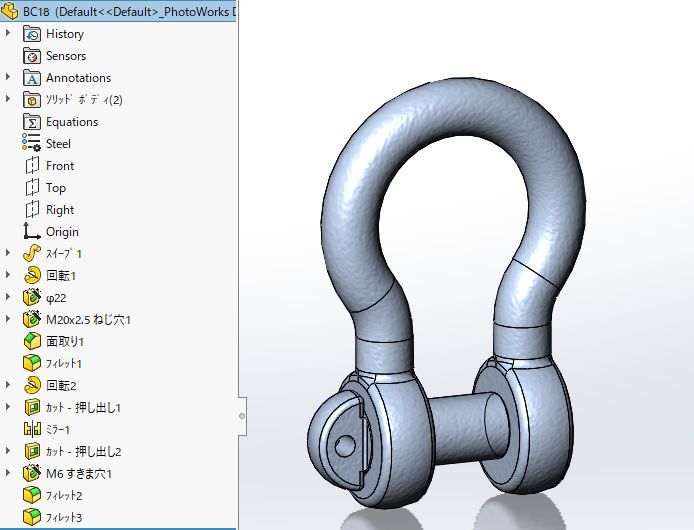Click the φ22 hole wizard icon
694x530 pixels.
click(32, 298)
